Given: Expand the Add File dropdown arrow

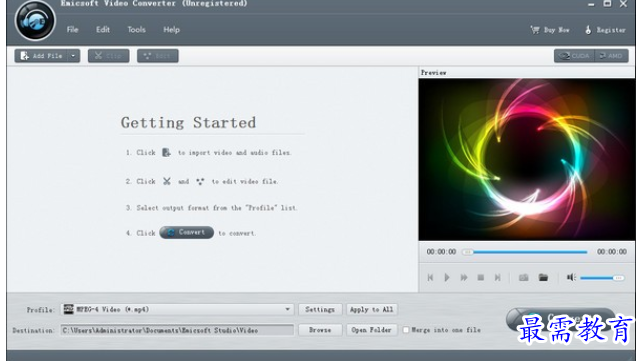Looking at the screenshot, I should (x=74, y=56).
